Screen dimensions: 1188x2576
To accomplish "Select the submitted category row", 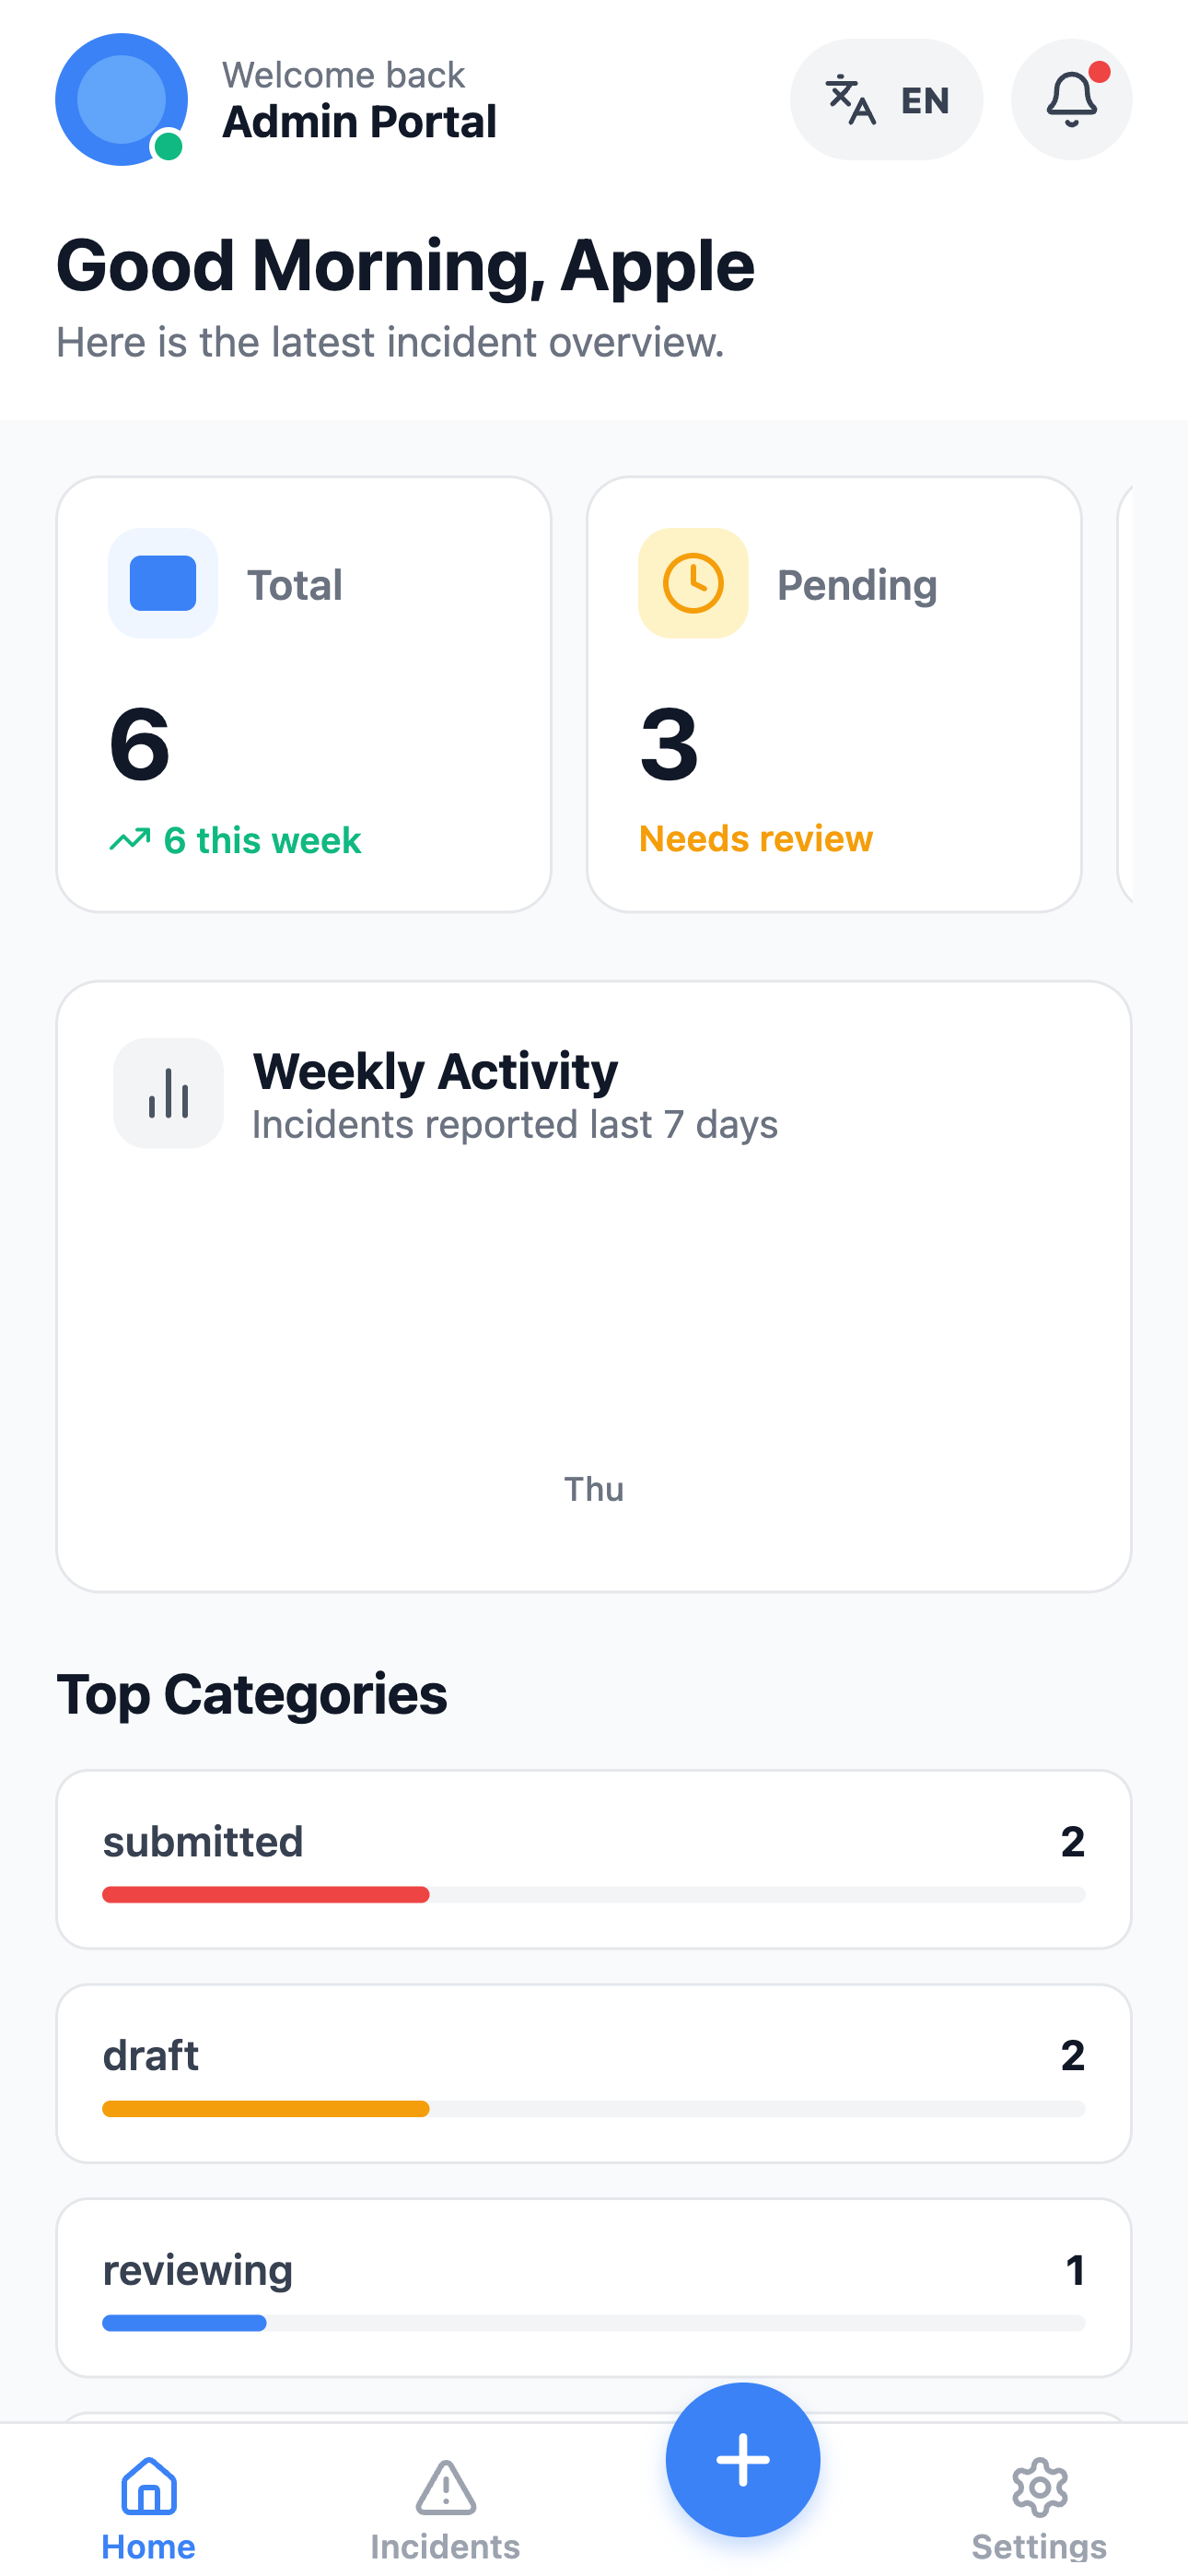I will [594, 1859].
